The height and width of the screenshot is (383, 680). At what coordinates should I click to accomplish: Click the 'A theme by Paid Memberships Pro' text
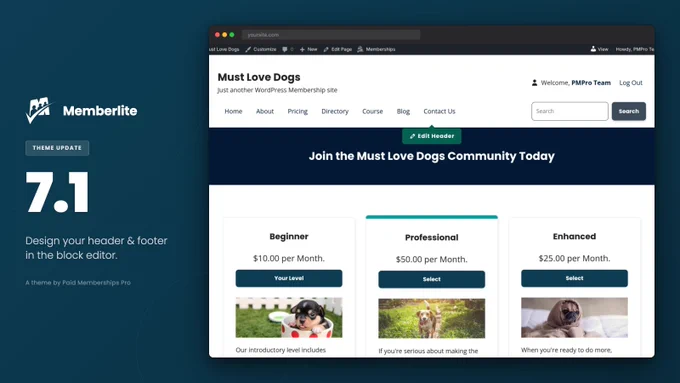(x=78, y=283)
